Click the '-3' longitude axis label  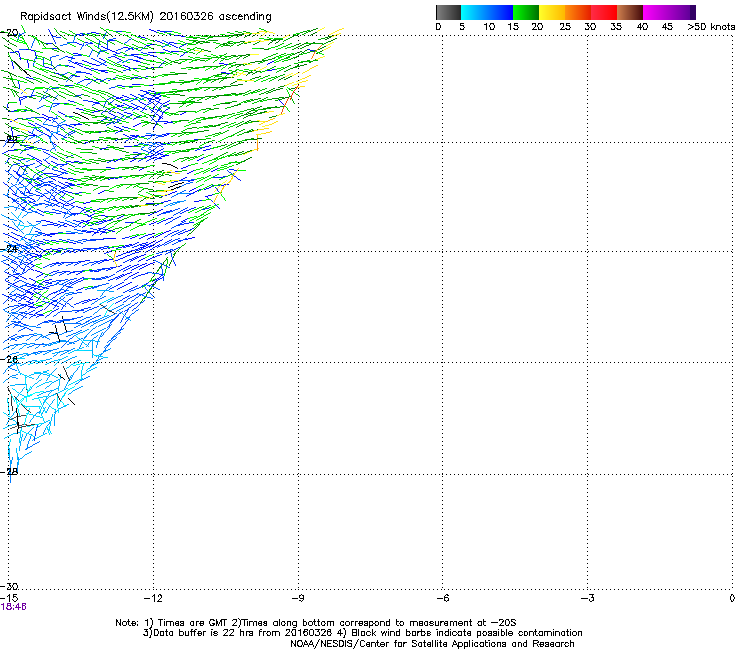pos(588,598)
